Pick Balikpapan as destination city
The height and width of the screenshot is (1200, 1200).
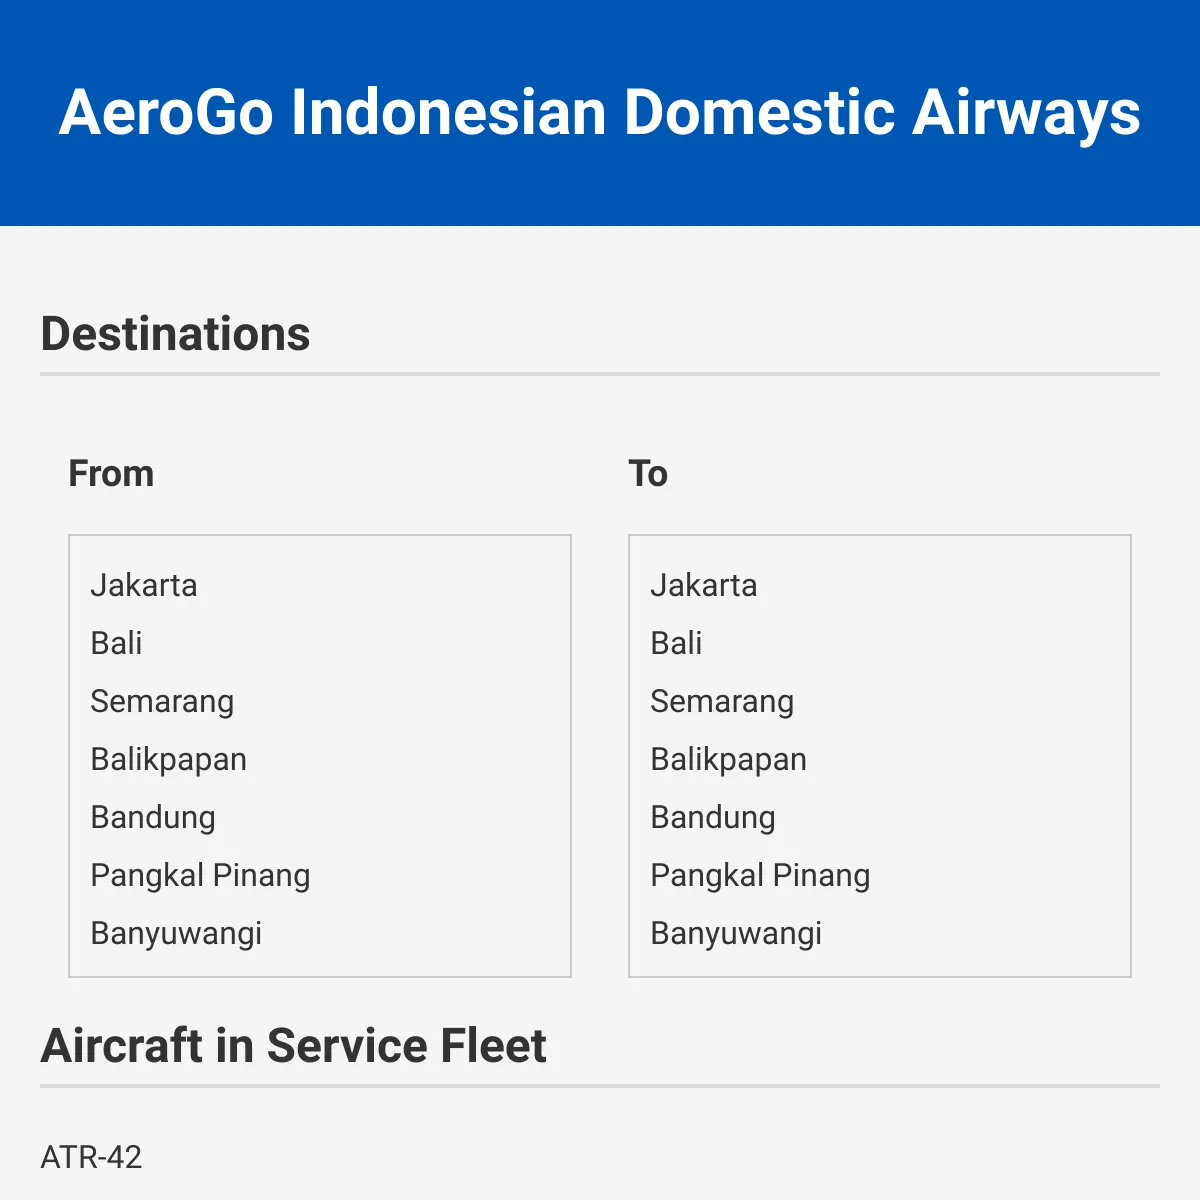(880, 759)
